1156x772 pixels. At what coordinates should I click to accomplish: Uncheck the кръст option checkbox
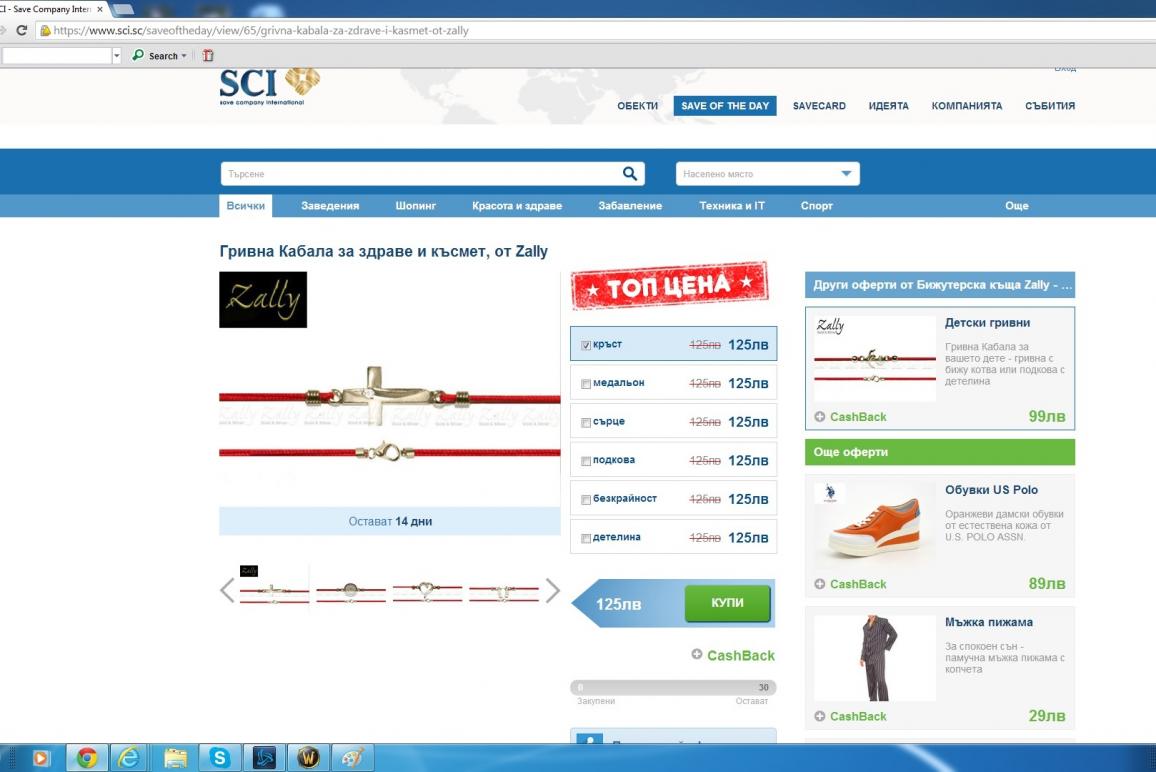pos(586,345)
